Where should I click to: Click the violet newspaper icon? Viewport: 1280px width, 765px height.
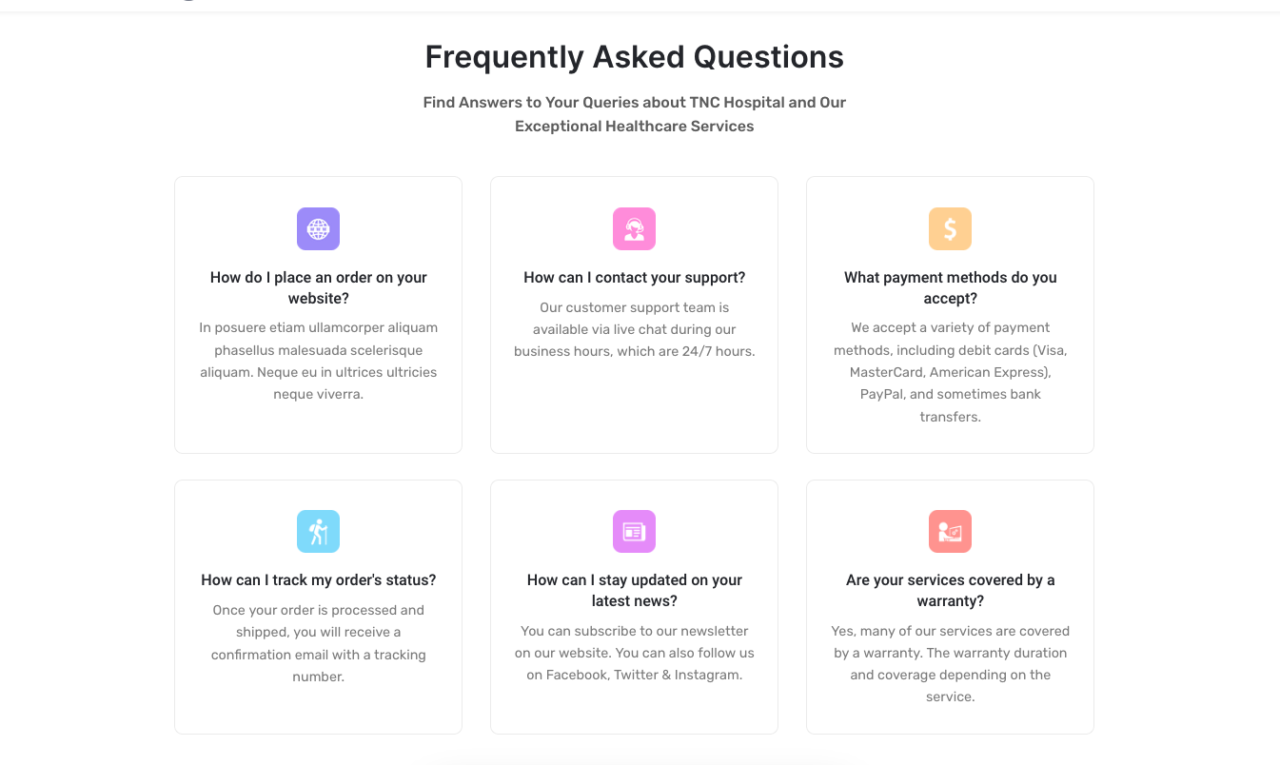(634, 532)
